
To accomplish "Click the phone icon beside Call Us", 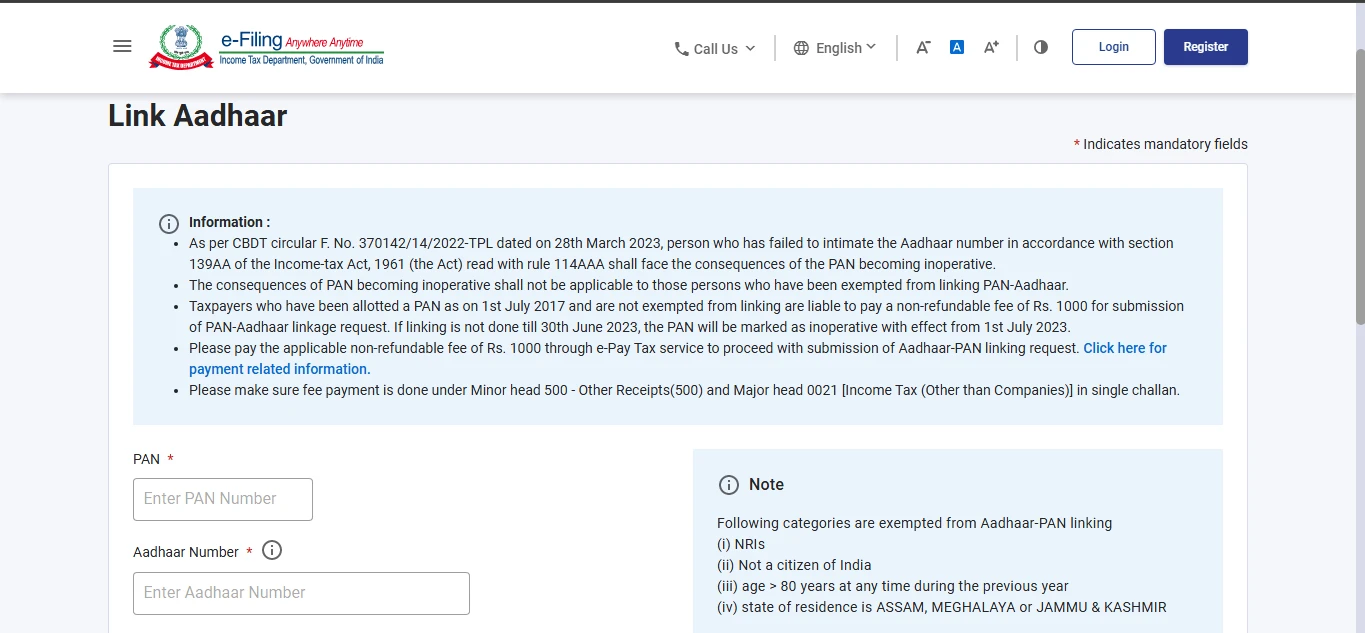I will click(681, 49).
